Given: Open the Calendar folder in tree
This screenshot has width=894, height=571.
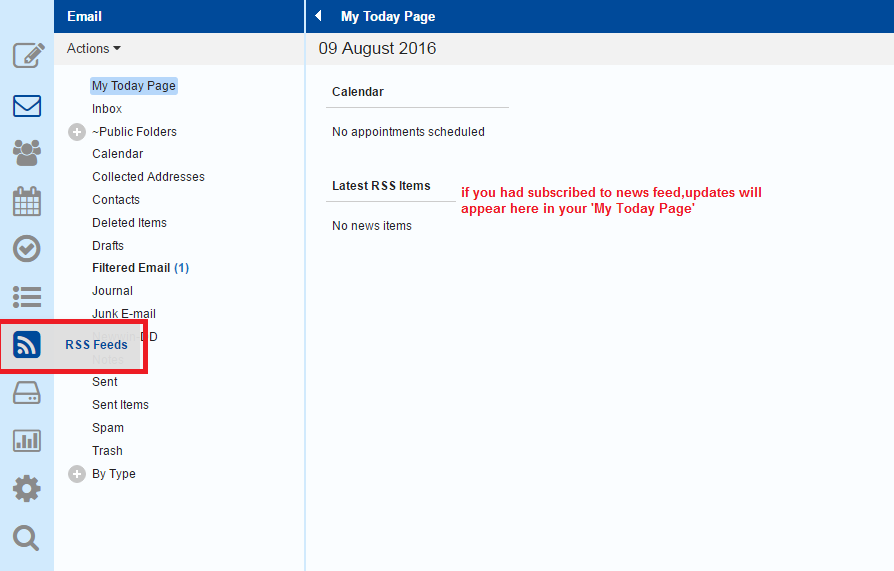Looking at the screenshot, I should tap(117, 154).
